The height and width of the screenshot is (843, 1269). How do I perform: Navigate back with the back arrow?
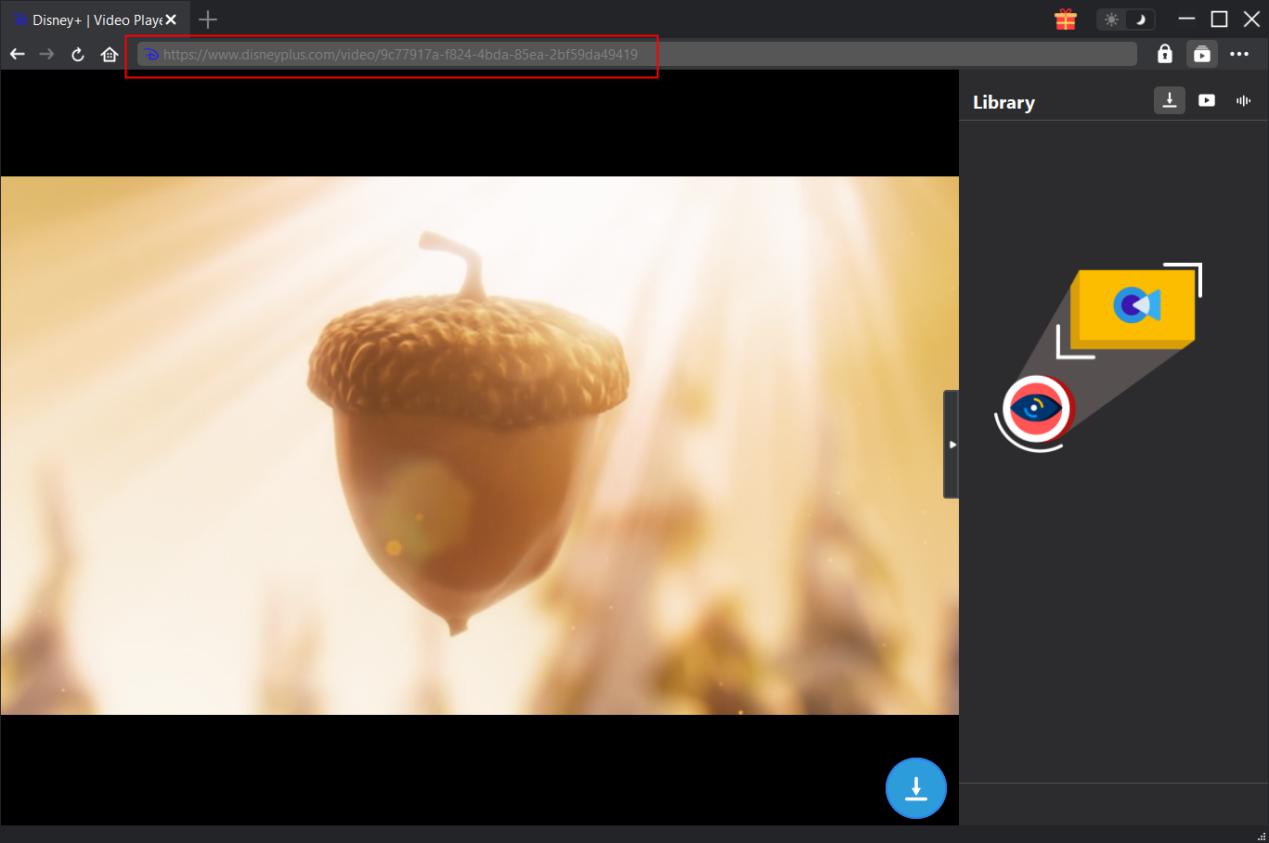coord(17,54)
